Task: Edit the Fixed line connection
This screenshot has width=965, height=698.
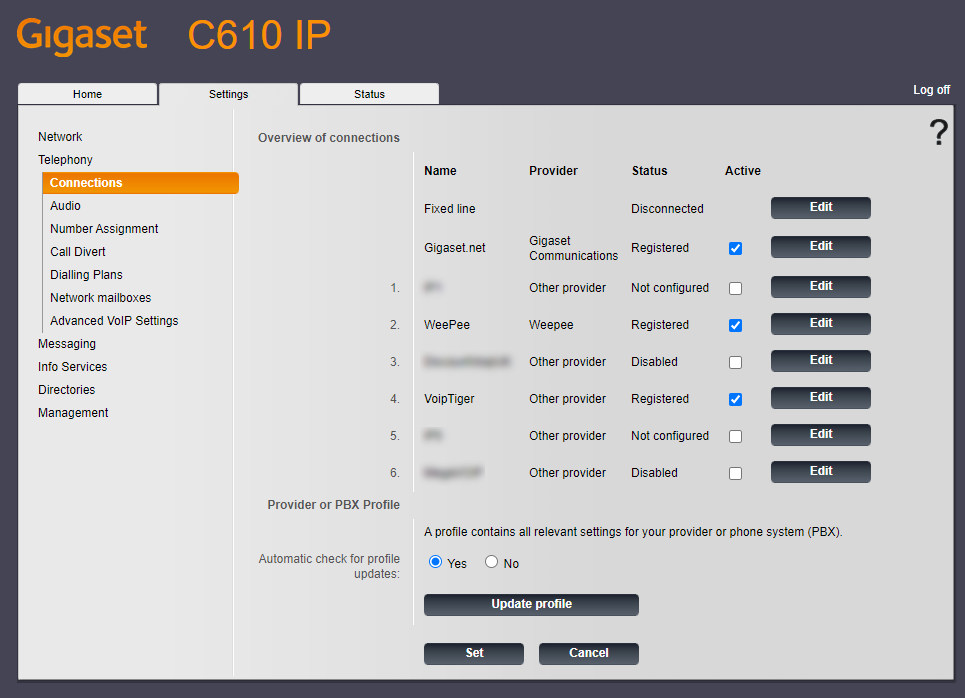Action: [x=820, y=207]
